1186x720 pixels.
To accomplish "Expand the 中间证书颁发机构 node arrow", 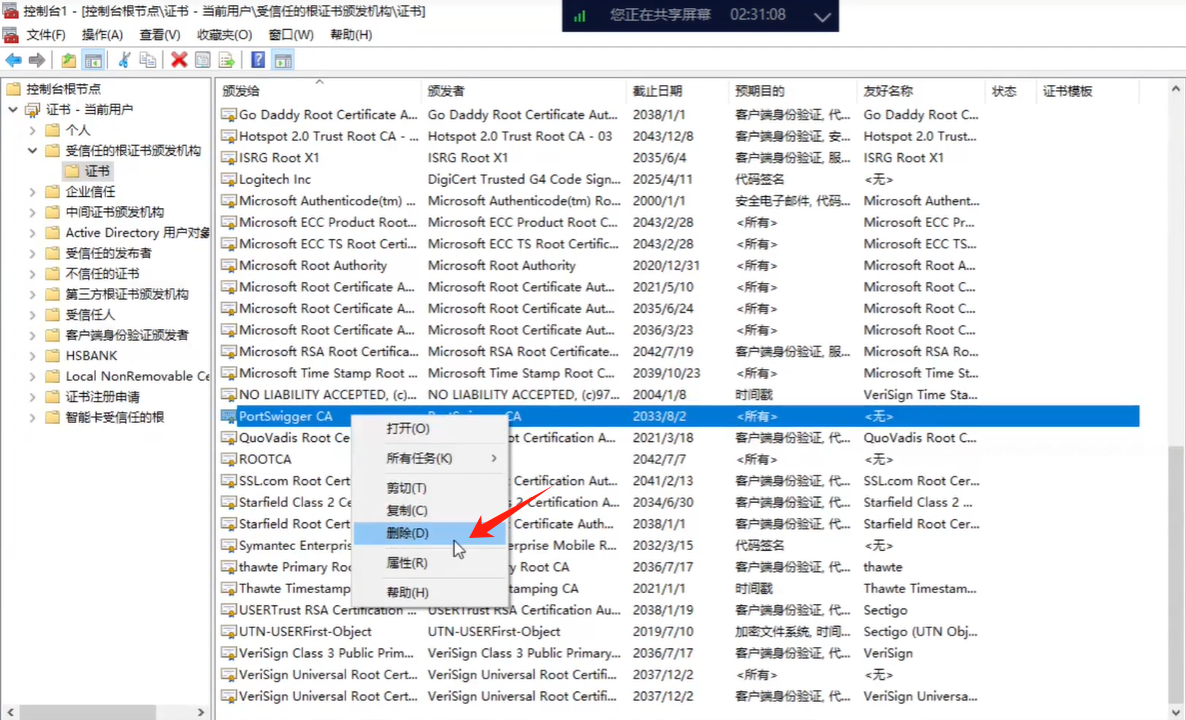I will coord(33,212).
